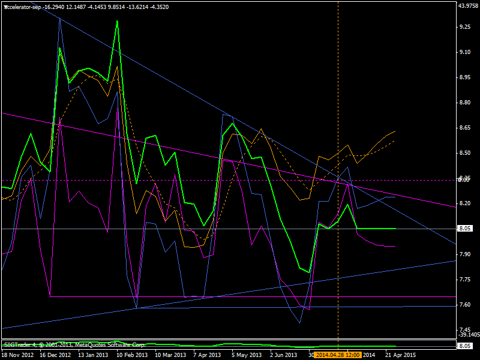The width and height of the screenshot is (480, 360).
Task: Click the 10 Feb 2013 date on the time axis
Action: pos(132,355)
